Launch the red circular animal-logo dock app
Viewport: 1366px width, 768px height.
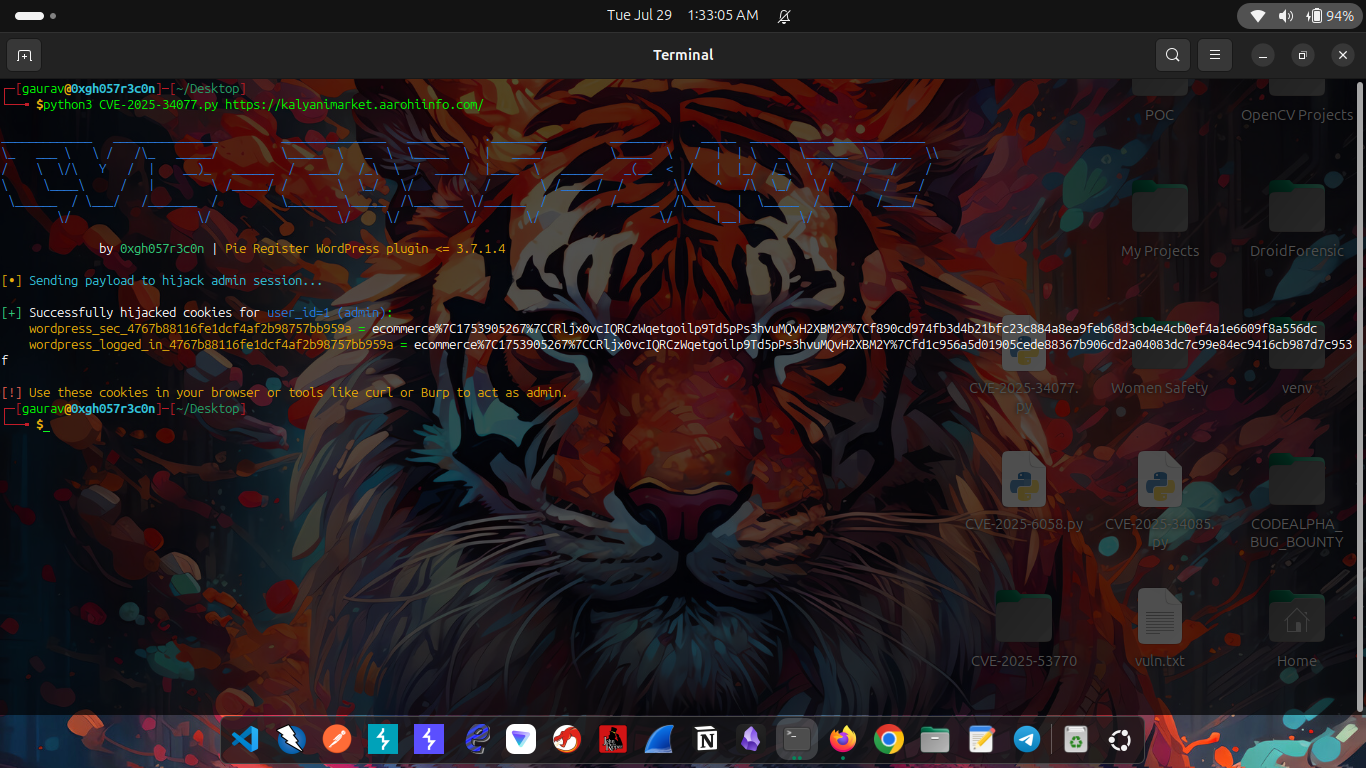pos(568,739)
